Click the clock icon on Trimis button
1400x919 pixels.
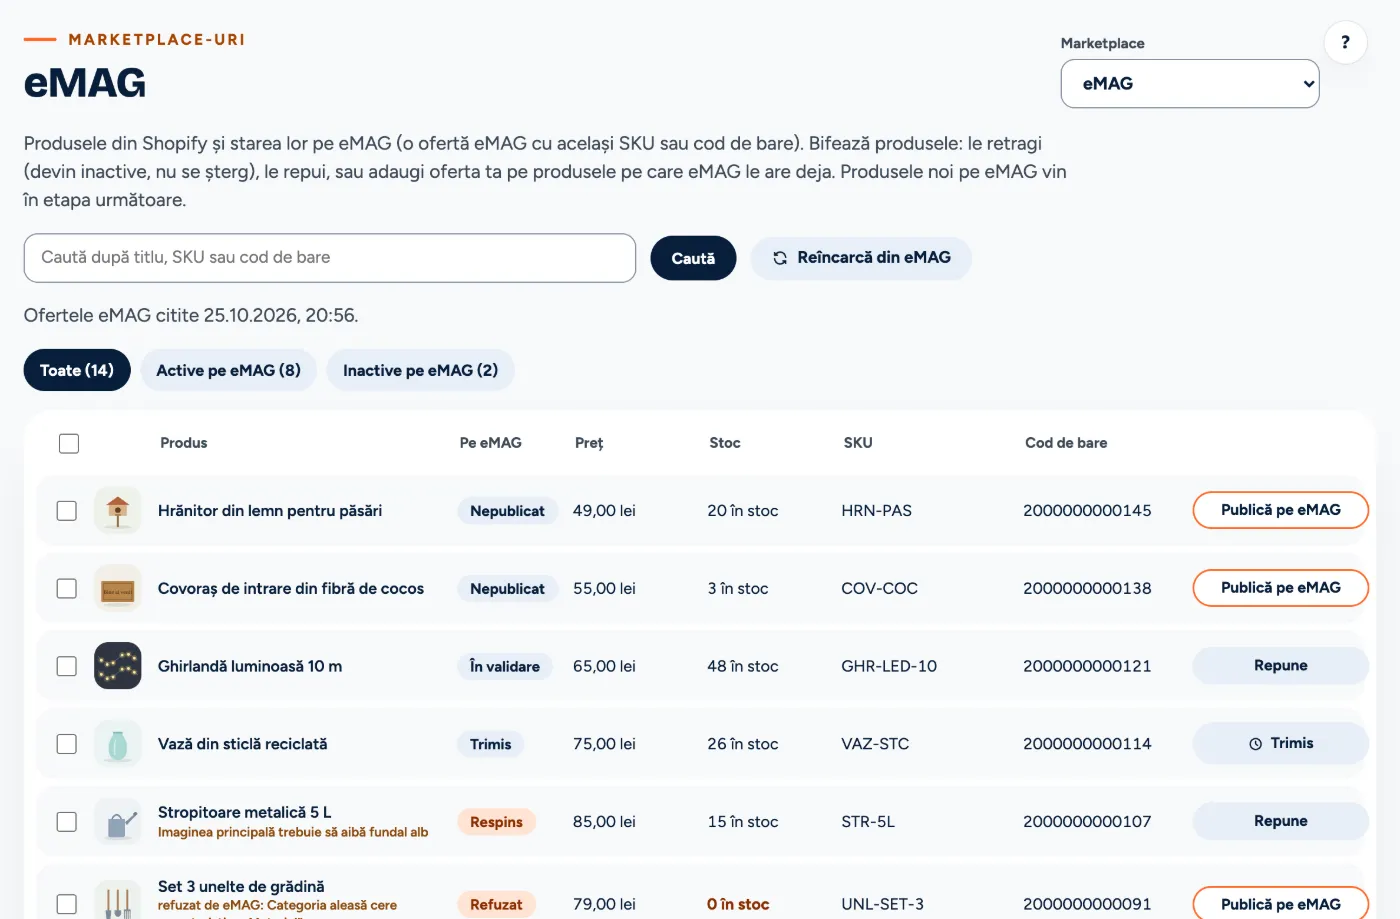click(x=1255, y=744)
